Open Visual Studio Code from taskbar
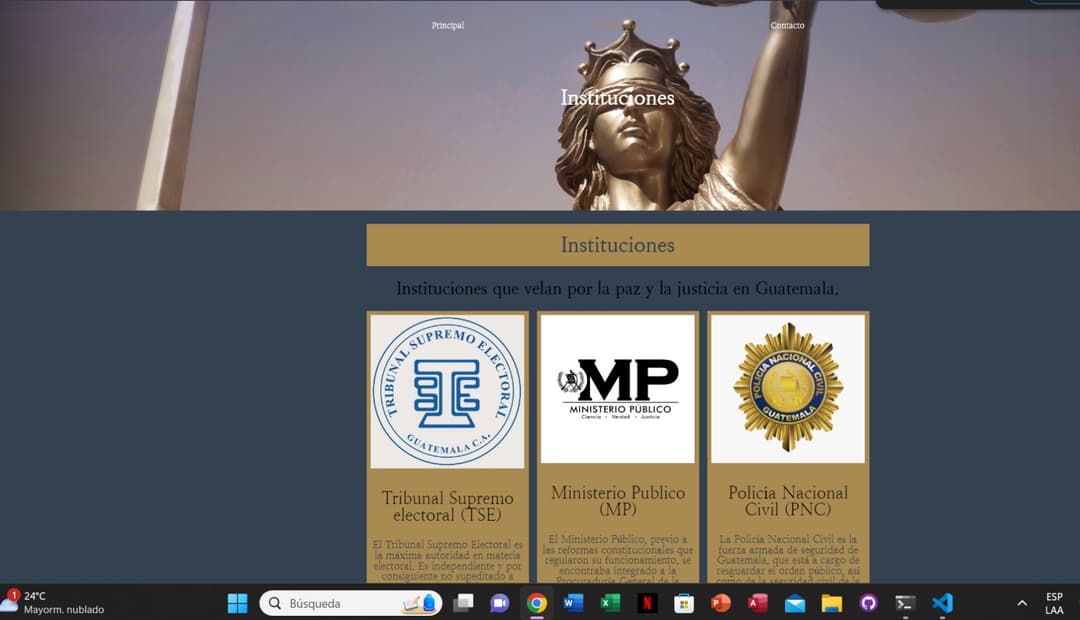Screen dimensions: 1080x620 click(x=941, y=603)
